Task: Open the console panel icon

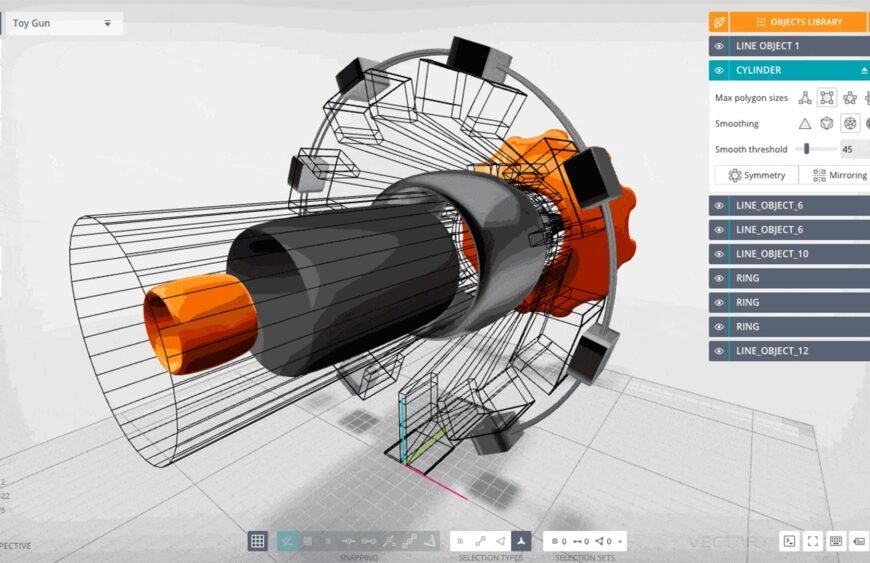Action: pyautogui.click(x=790, y=541)
